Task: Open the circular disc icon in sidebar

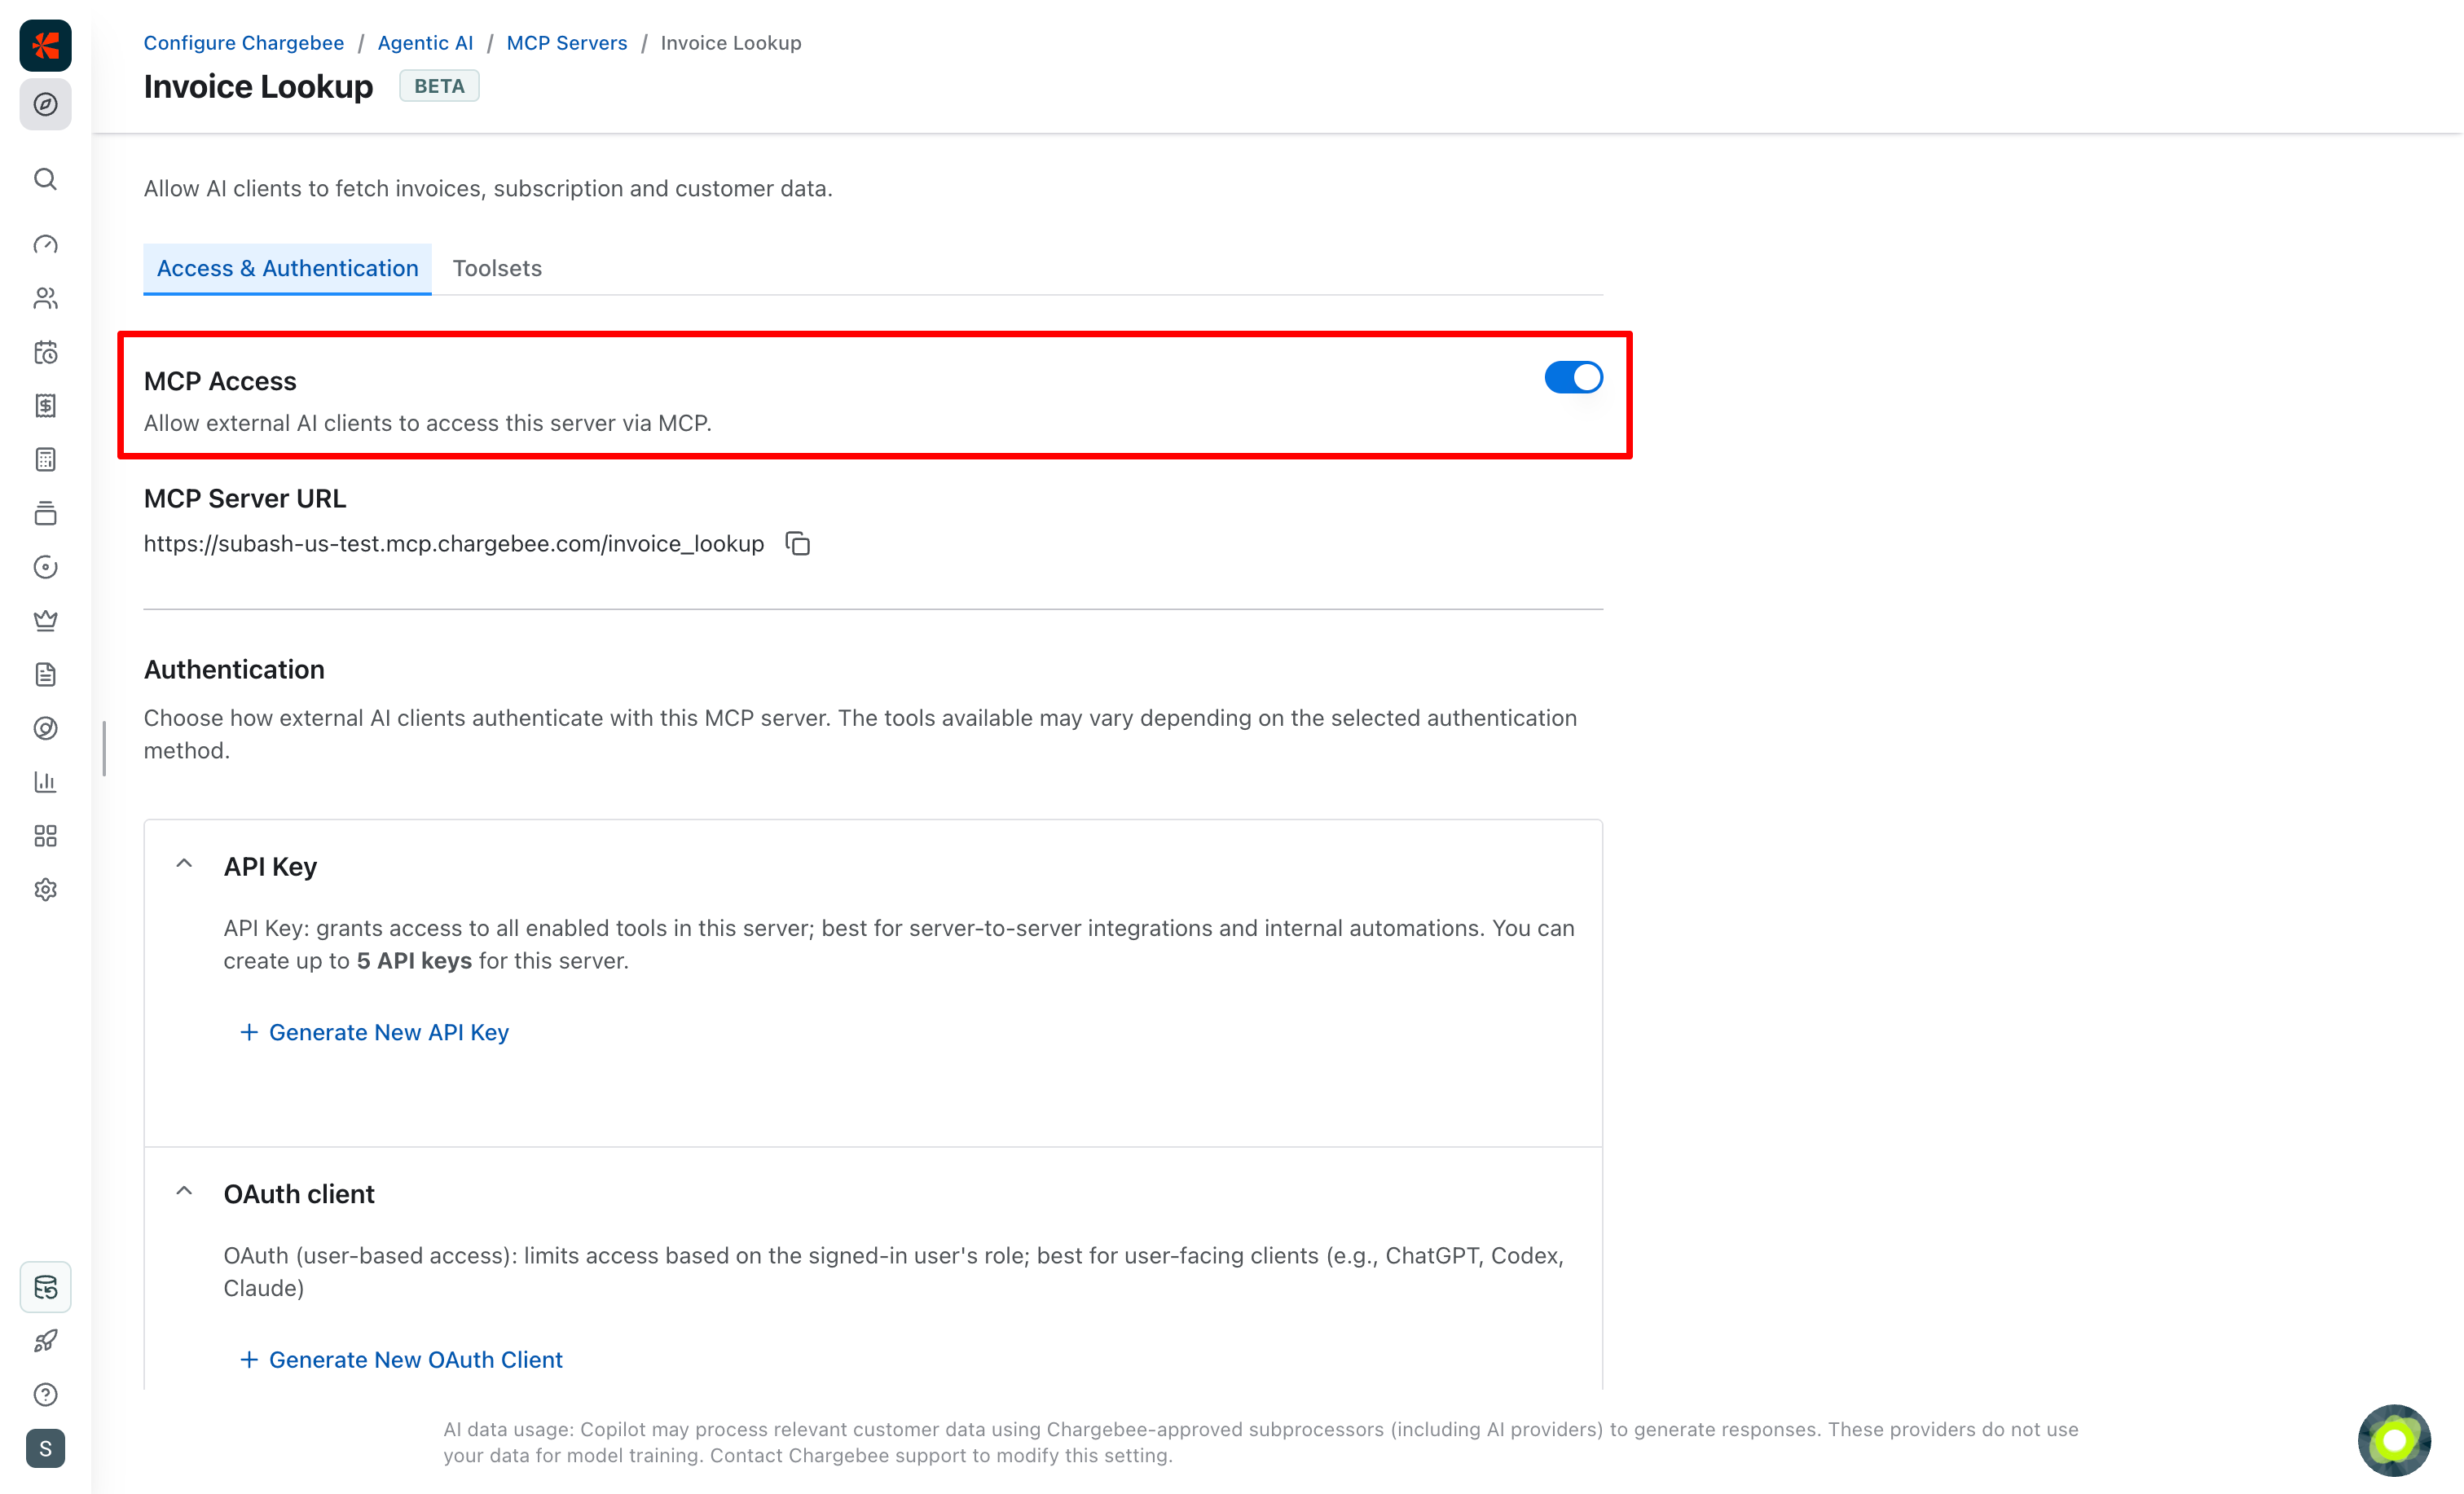Action: (45, 567)
